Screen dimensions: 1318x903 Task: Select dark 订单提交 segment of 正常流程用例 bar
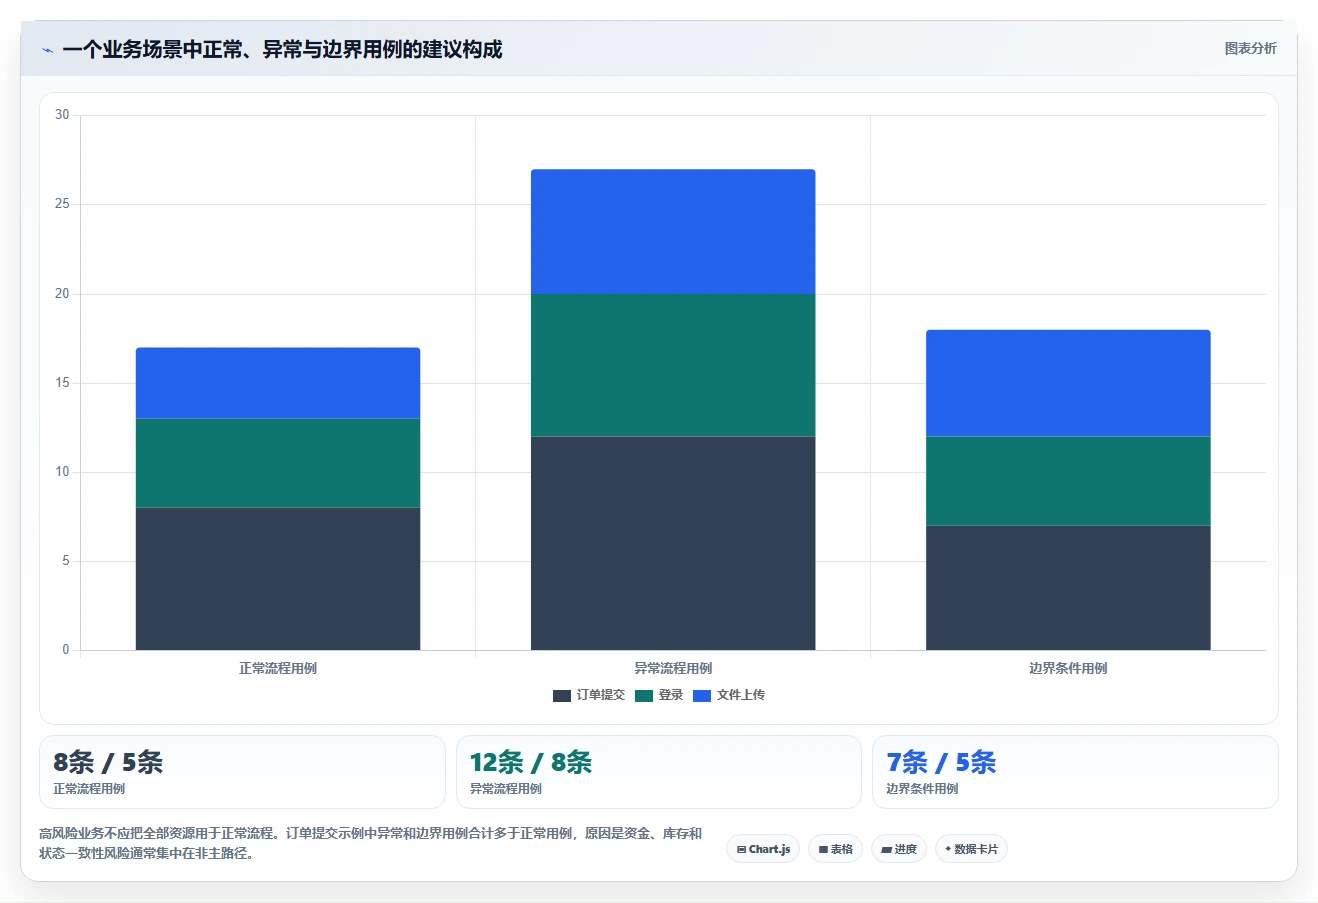point(278,579)
